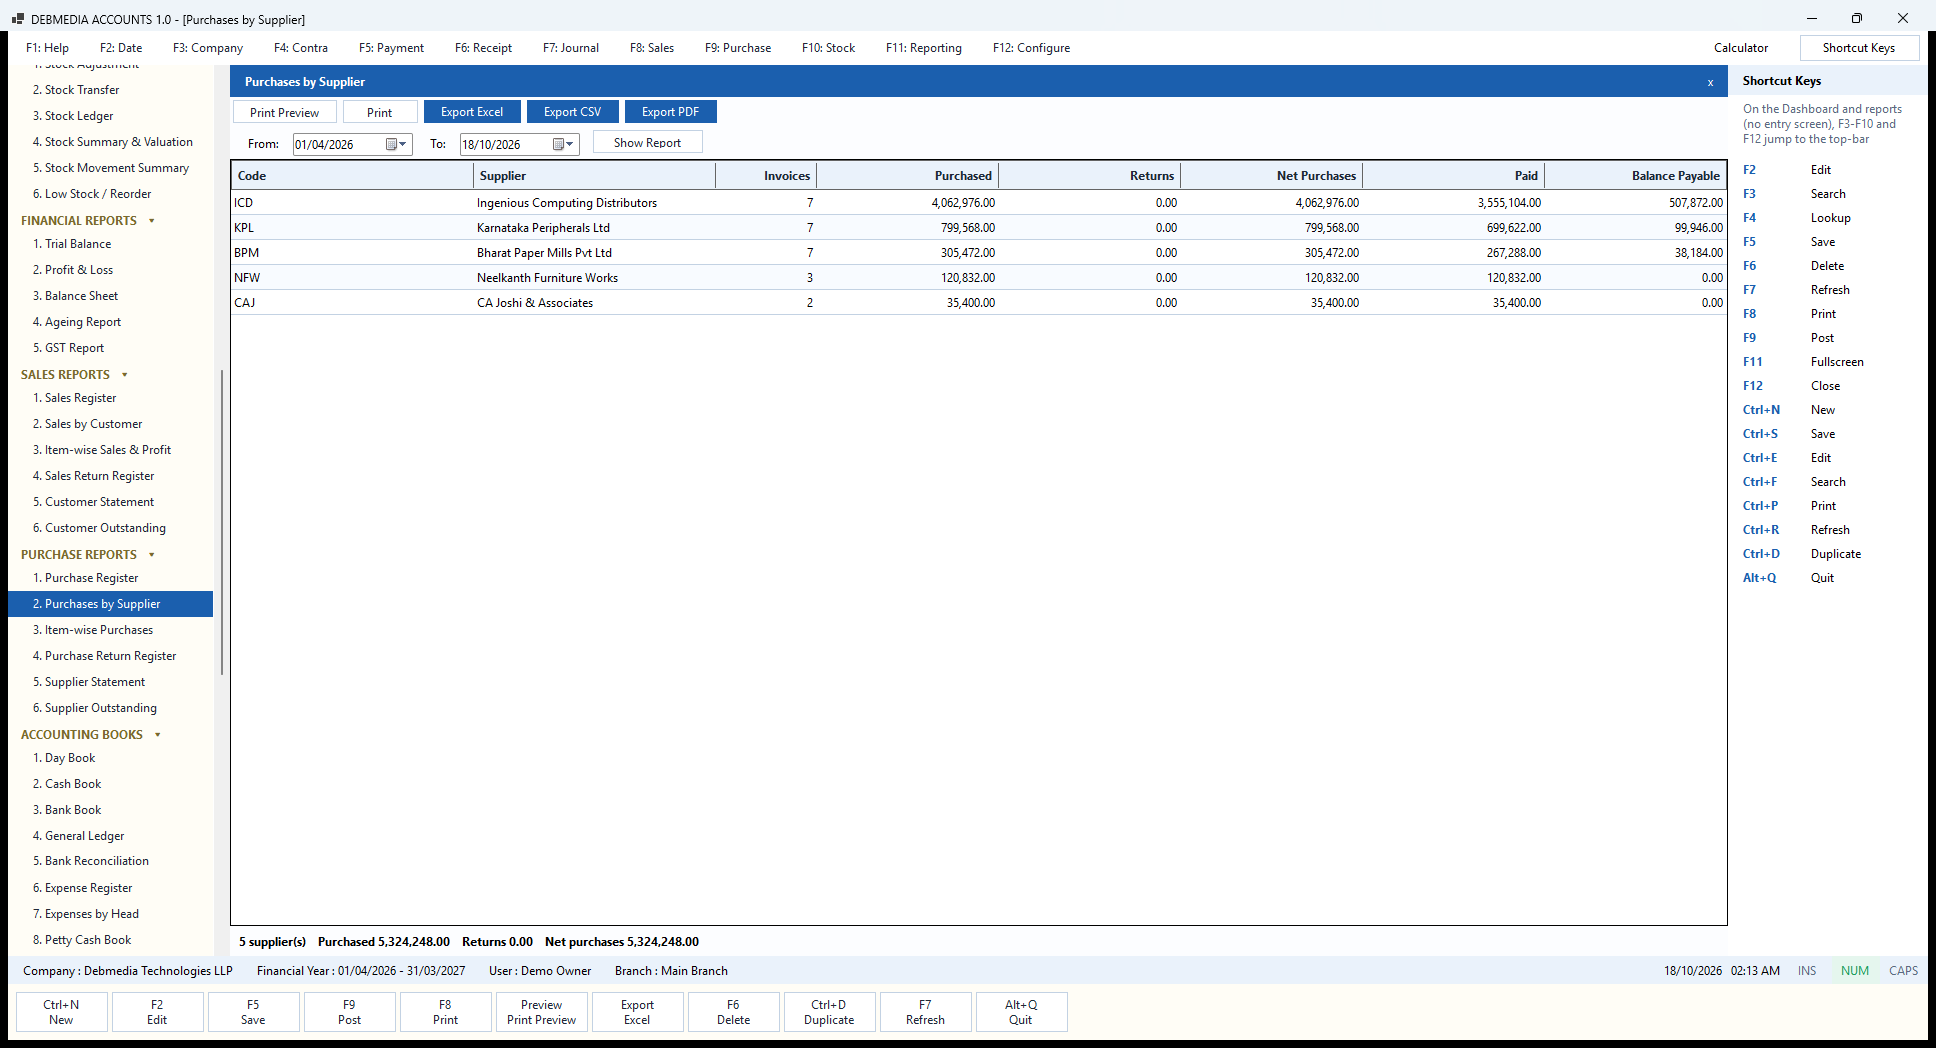The width and height of the screenshot is (1936, 1048).
Task: Click the sidebar vertical scrollbar
Action: pos(221,520)
